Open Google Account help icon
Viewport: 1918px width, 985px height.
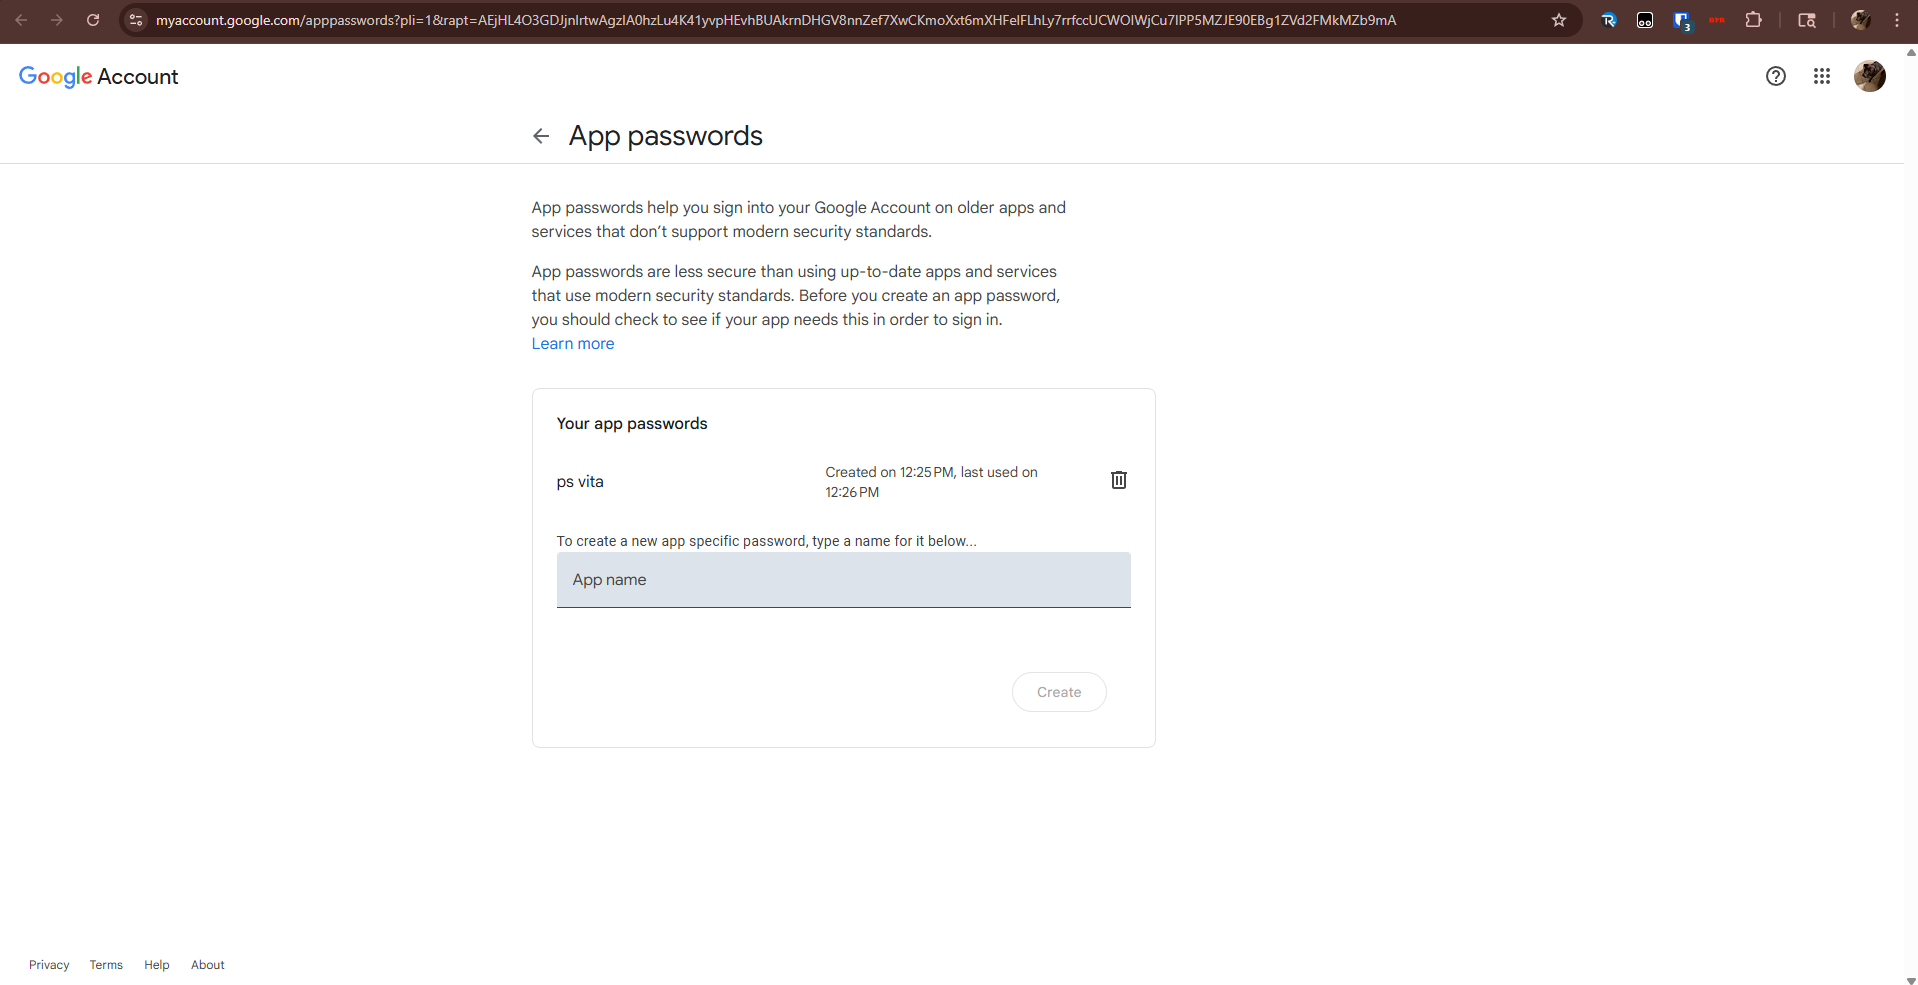tap(1776, 76)
